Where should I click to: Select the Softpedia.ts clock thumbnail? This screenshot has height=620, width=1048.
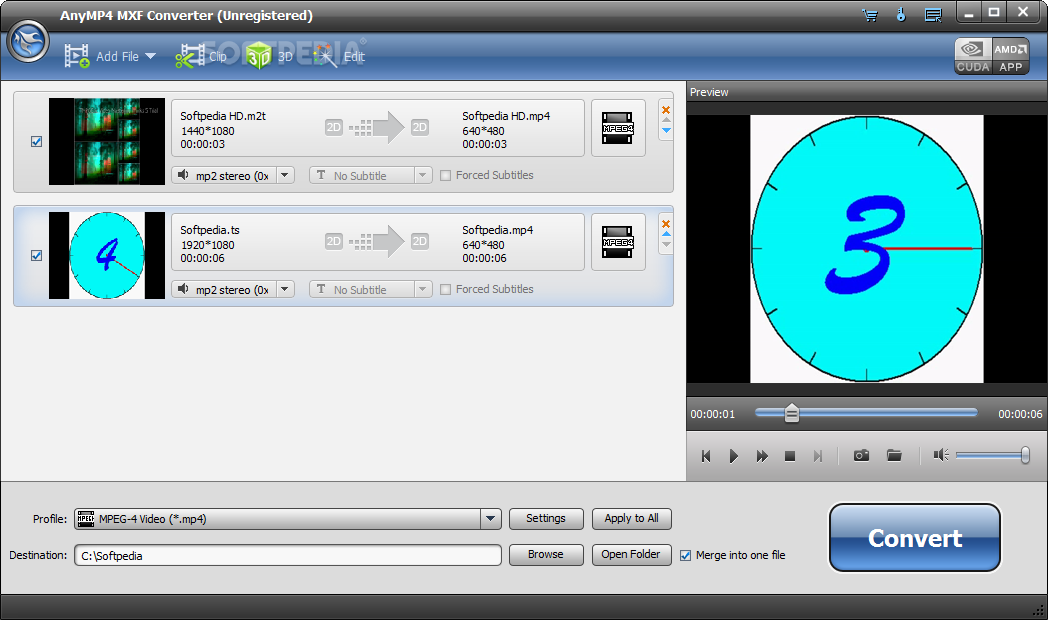[107, 255]
